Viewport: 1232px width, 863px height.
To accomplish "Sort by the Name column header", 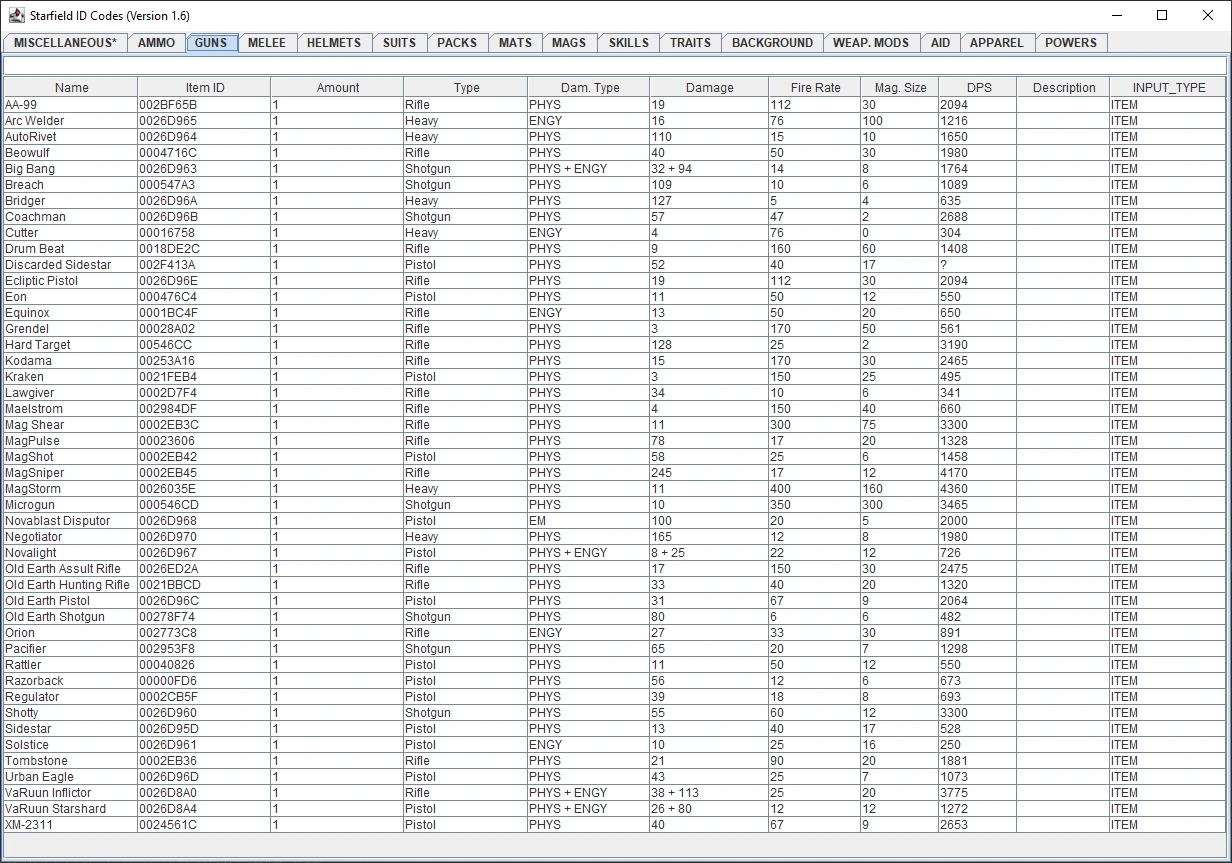I will click(71, 88).
